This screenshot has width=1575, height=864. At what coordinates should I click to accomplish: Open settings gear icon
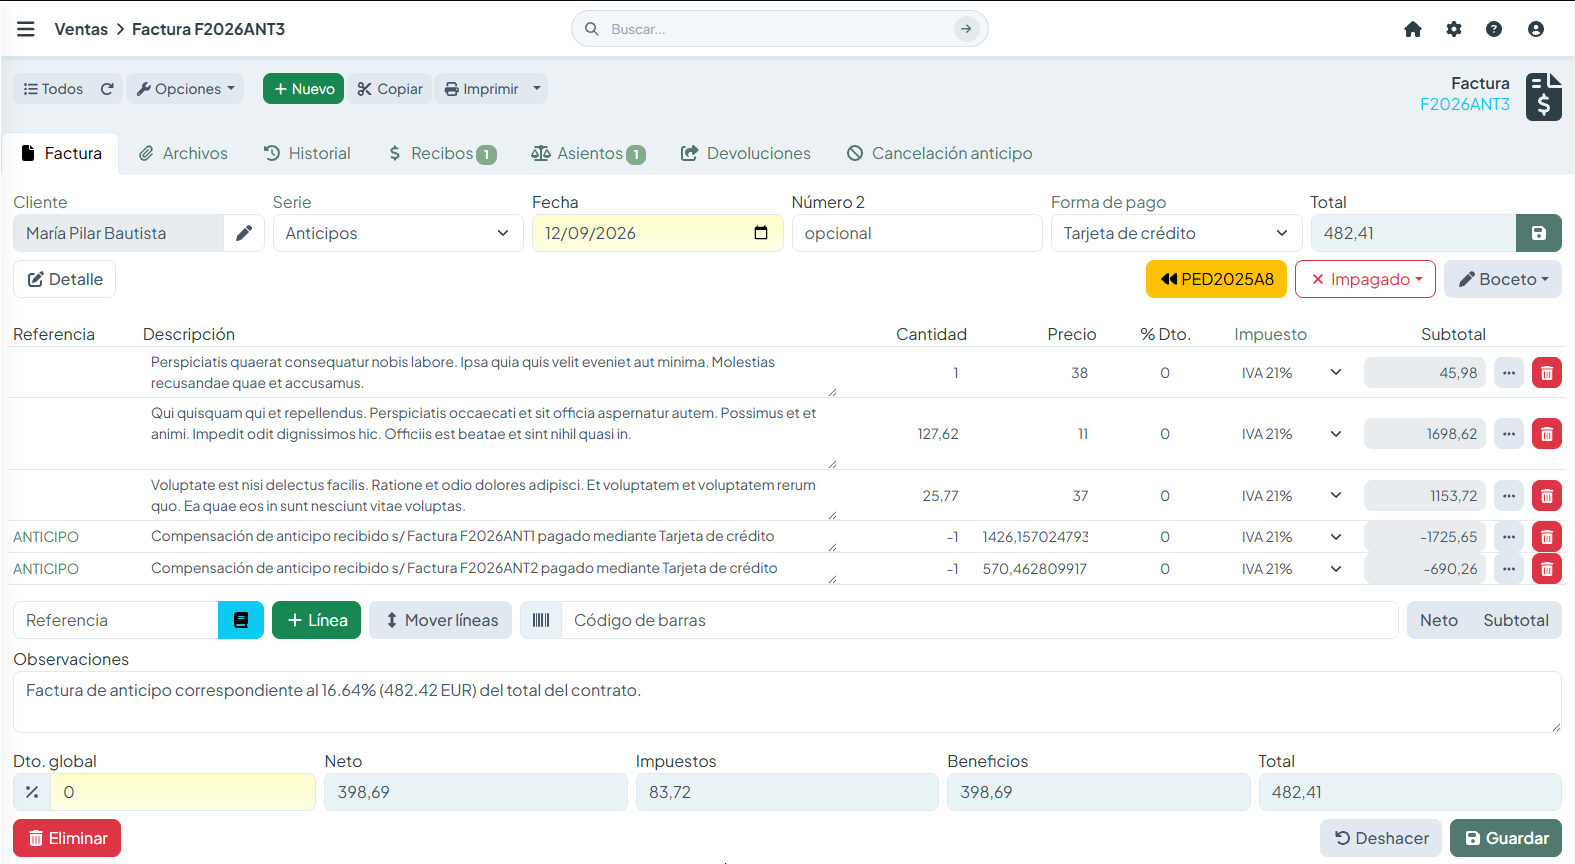pos(1454,29)
